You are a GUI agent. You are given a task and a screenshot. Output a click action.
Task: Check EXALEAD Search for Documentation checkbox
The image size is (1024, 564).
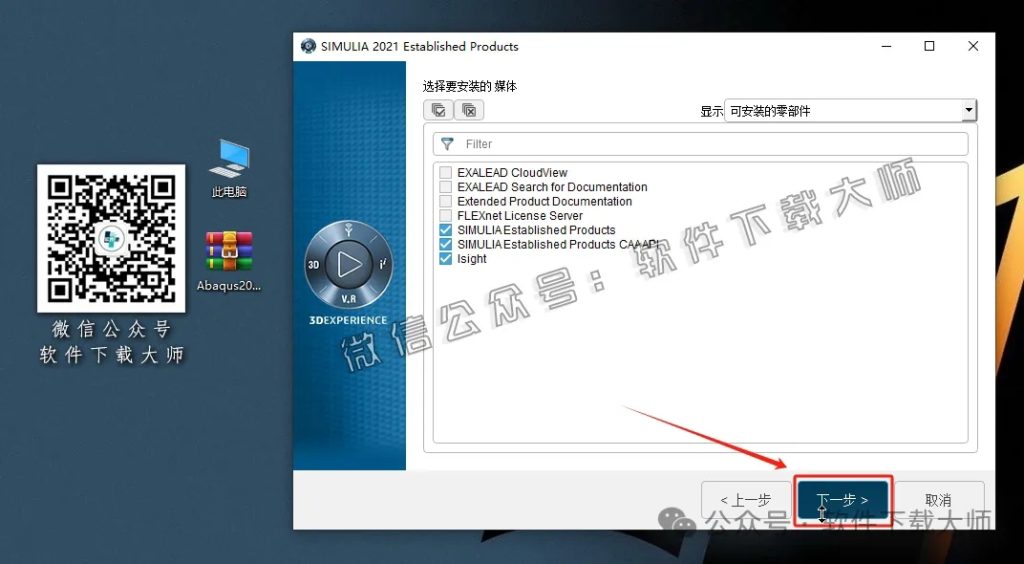(x=445, y=187)
